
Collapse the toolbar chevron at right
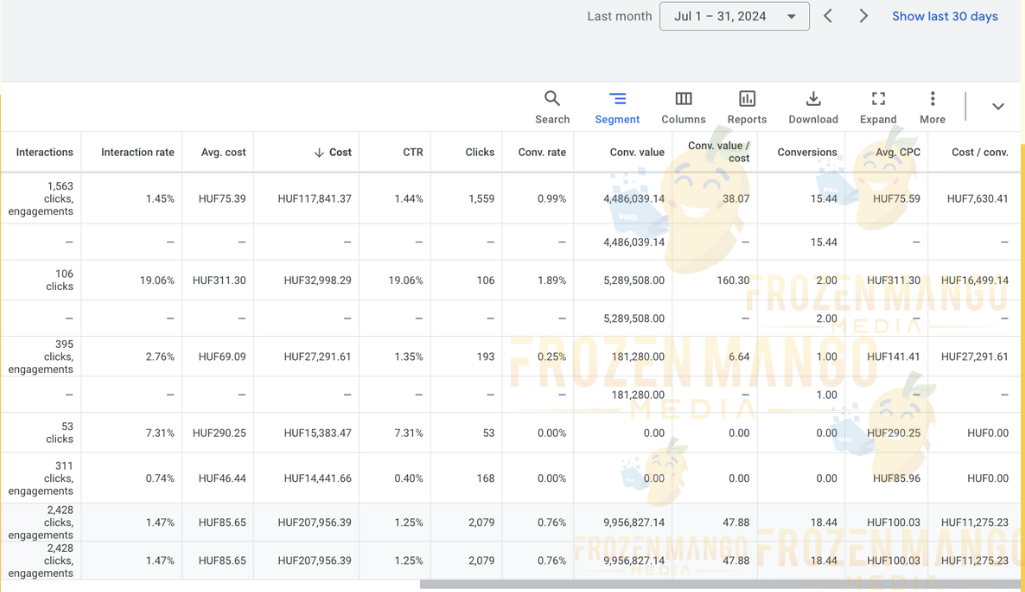coord(997,106)
